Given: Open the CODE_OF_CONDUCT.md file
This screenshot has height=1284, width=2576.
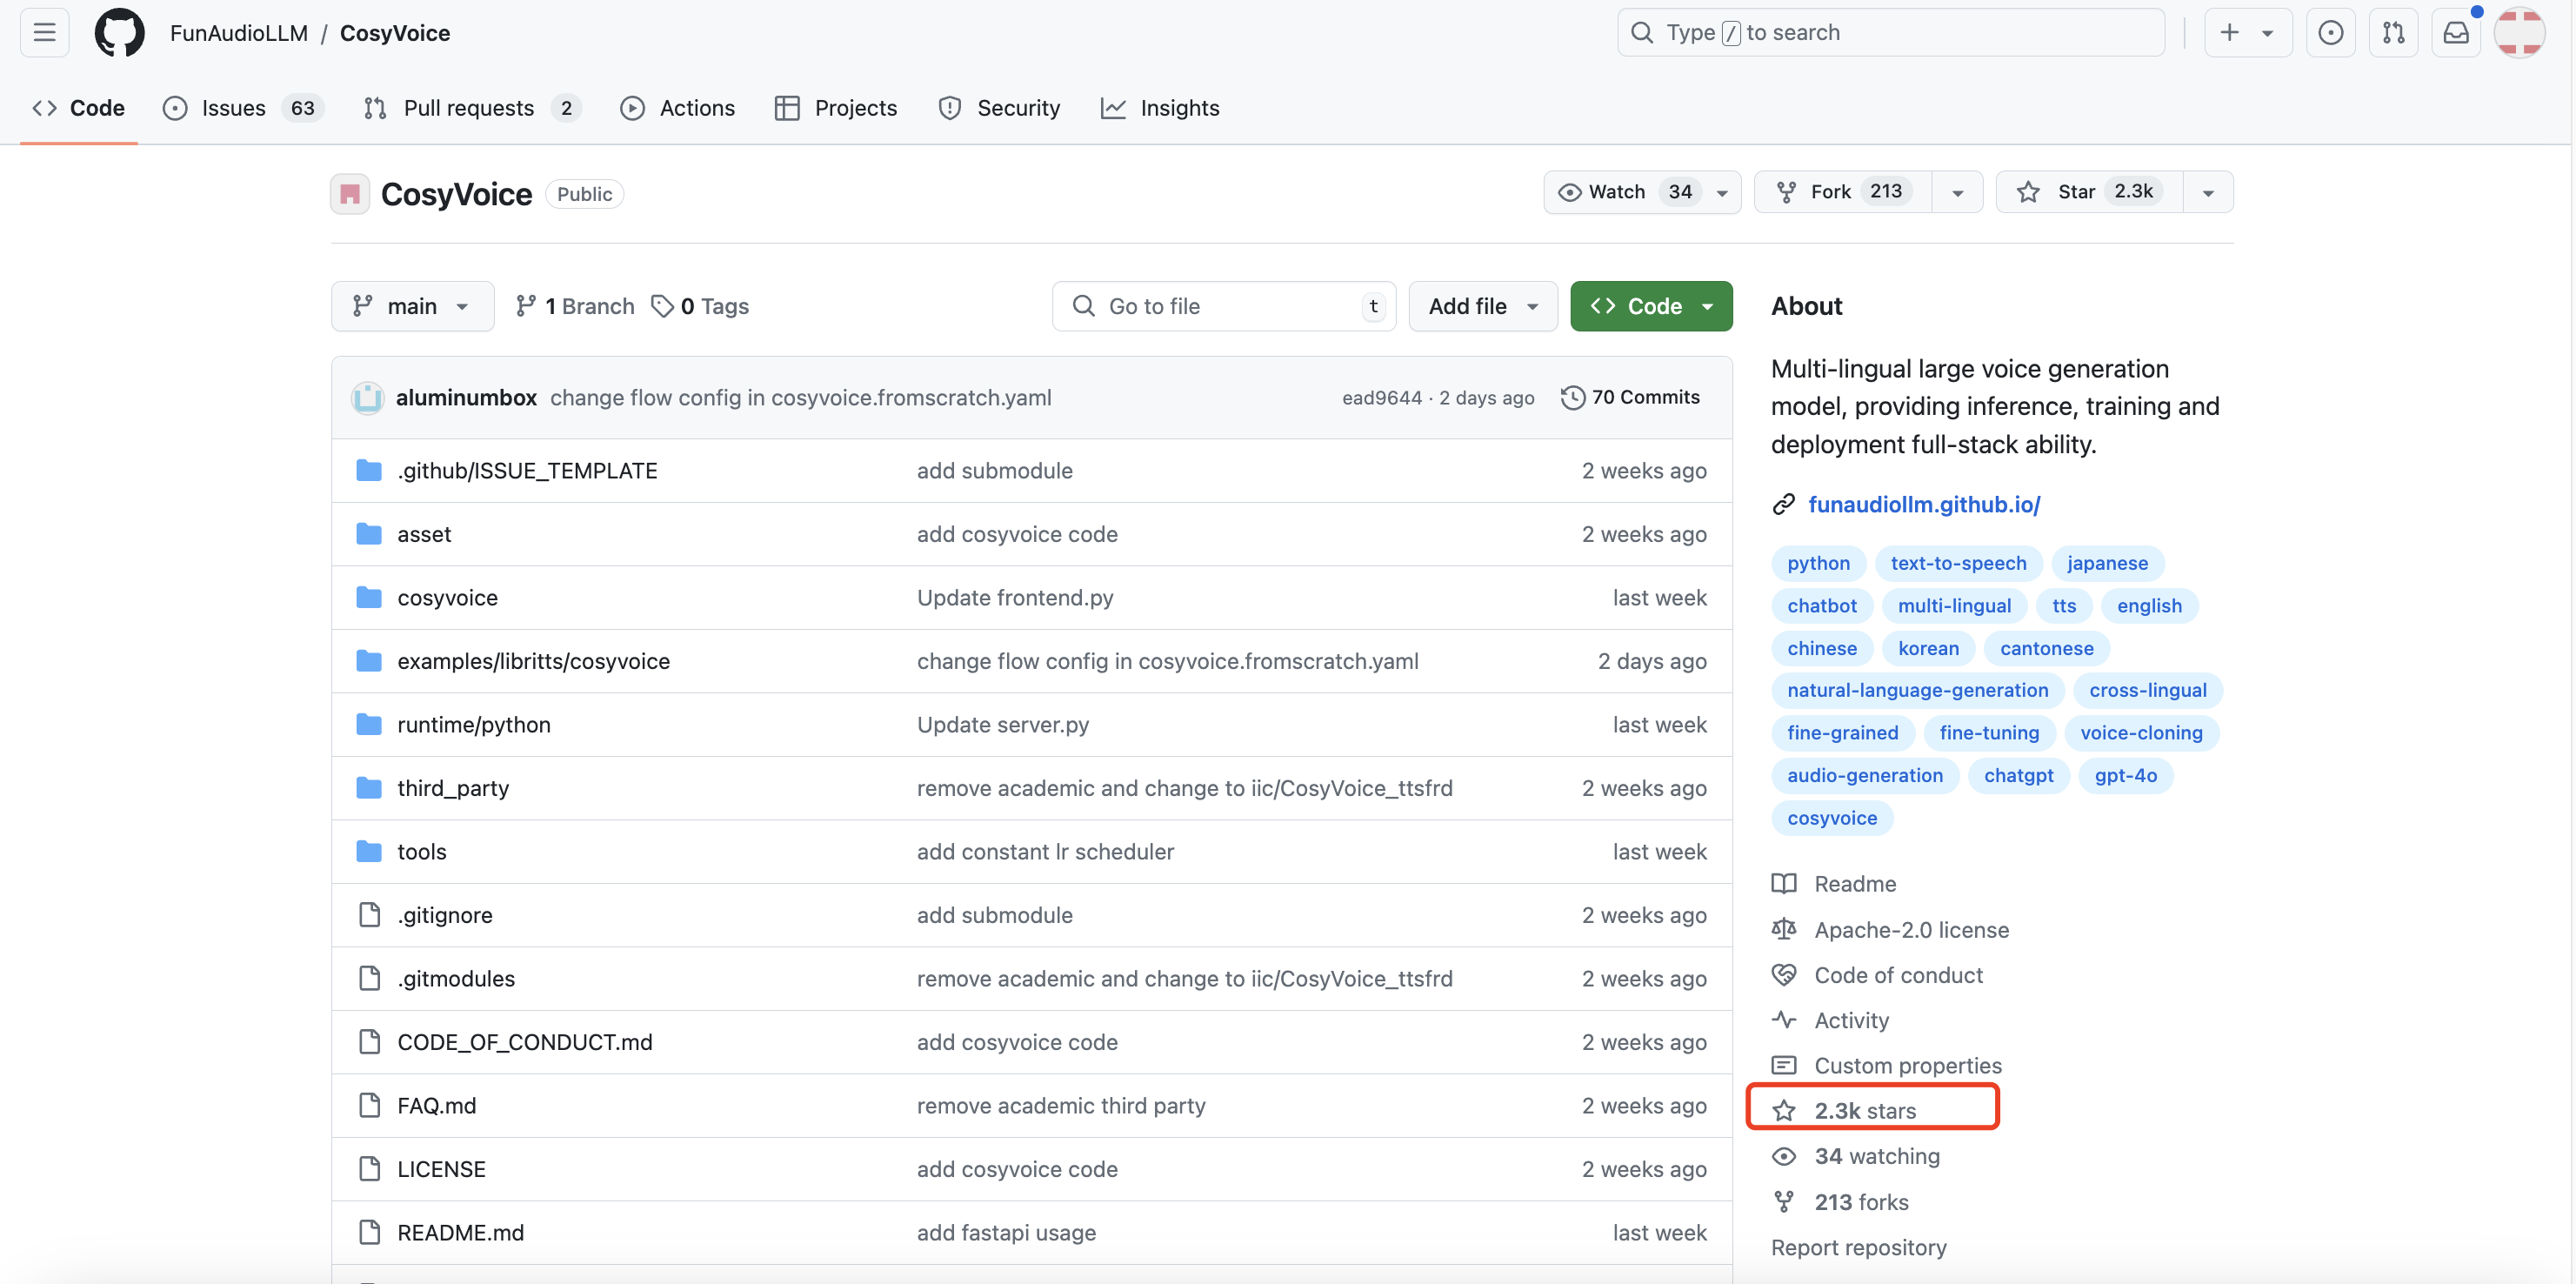Looking at the screenshot, I should [x=524, y=1043].
